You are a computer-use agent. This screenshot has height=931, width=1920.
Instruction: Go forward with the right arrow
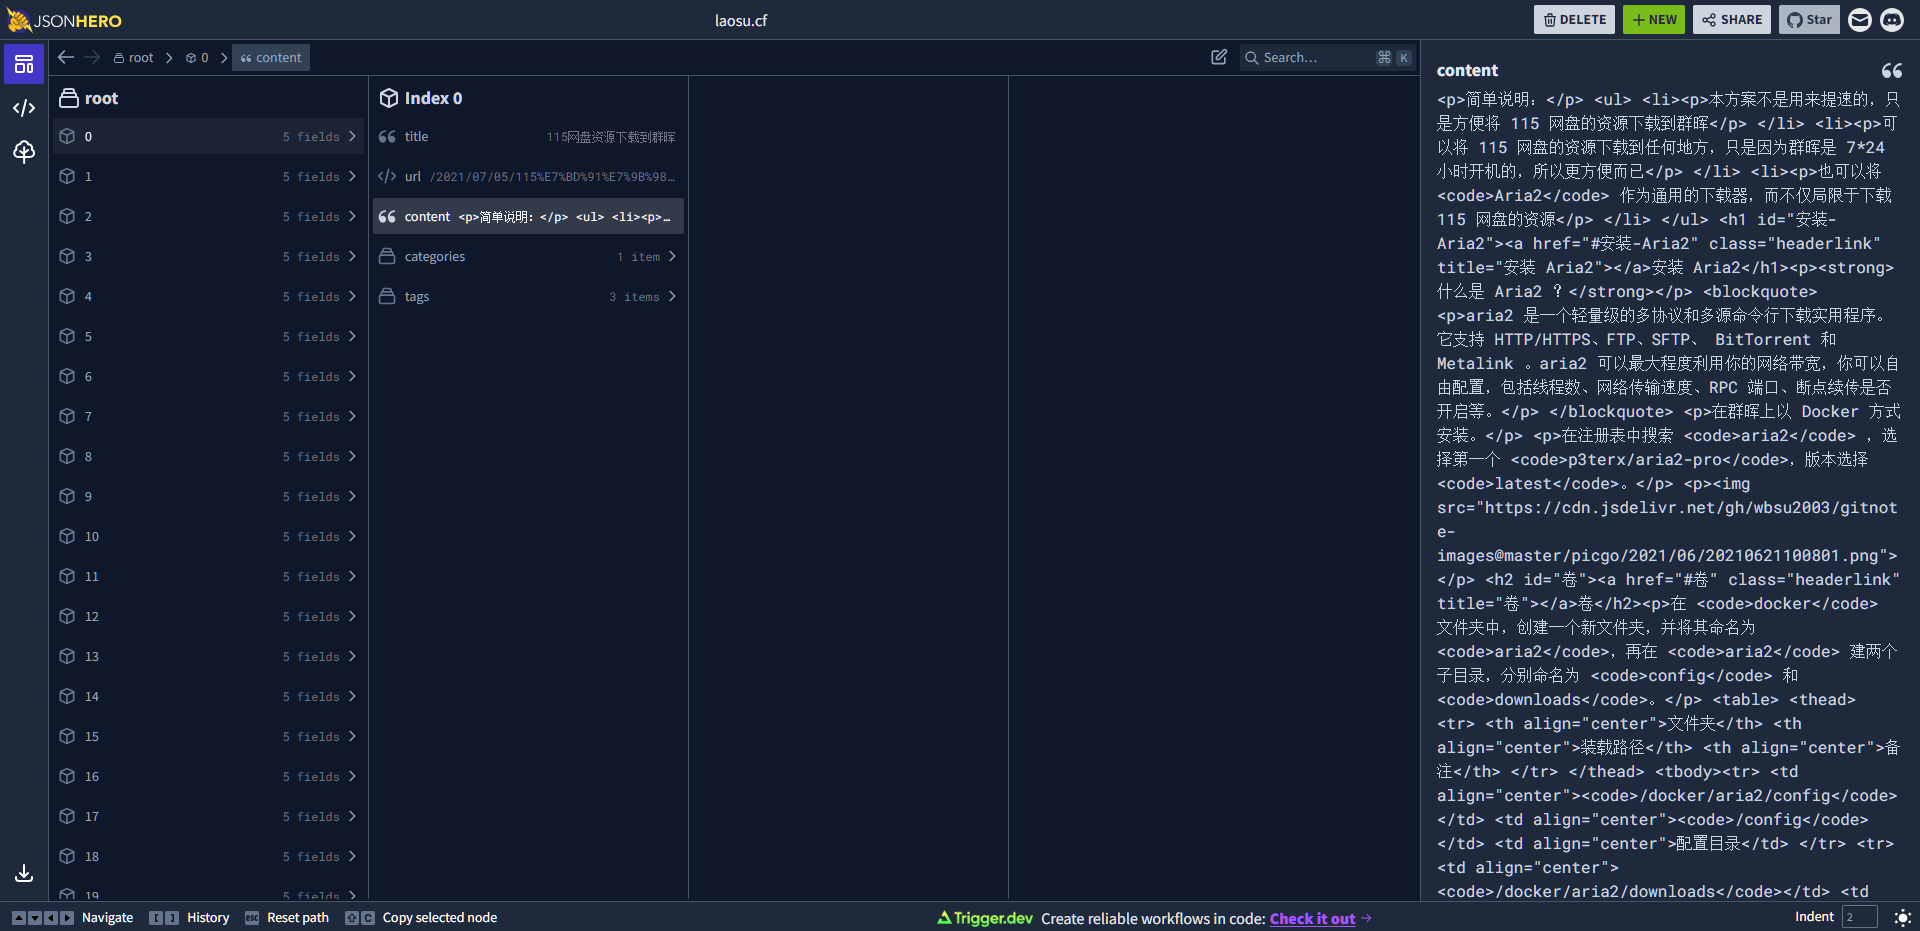pyautogui.click(x=92, y=57)
